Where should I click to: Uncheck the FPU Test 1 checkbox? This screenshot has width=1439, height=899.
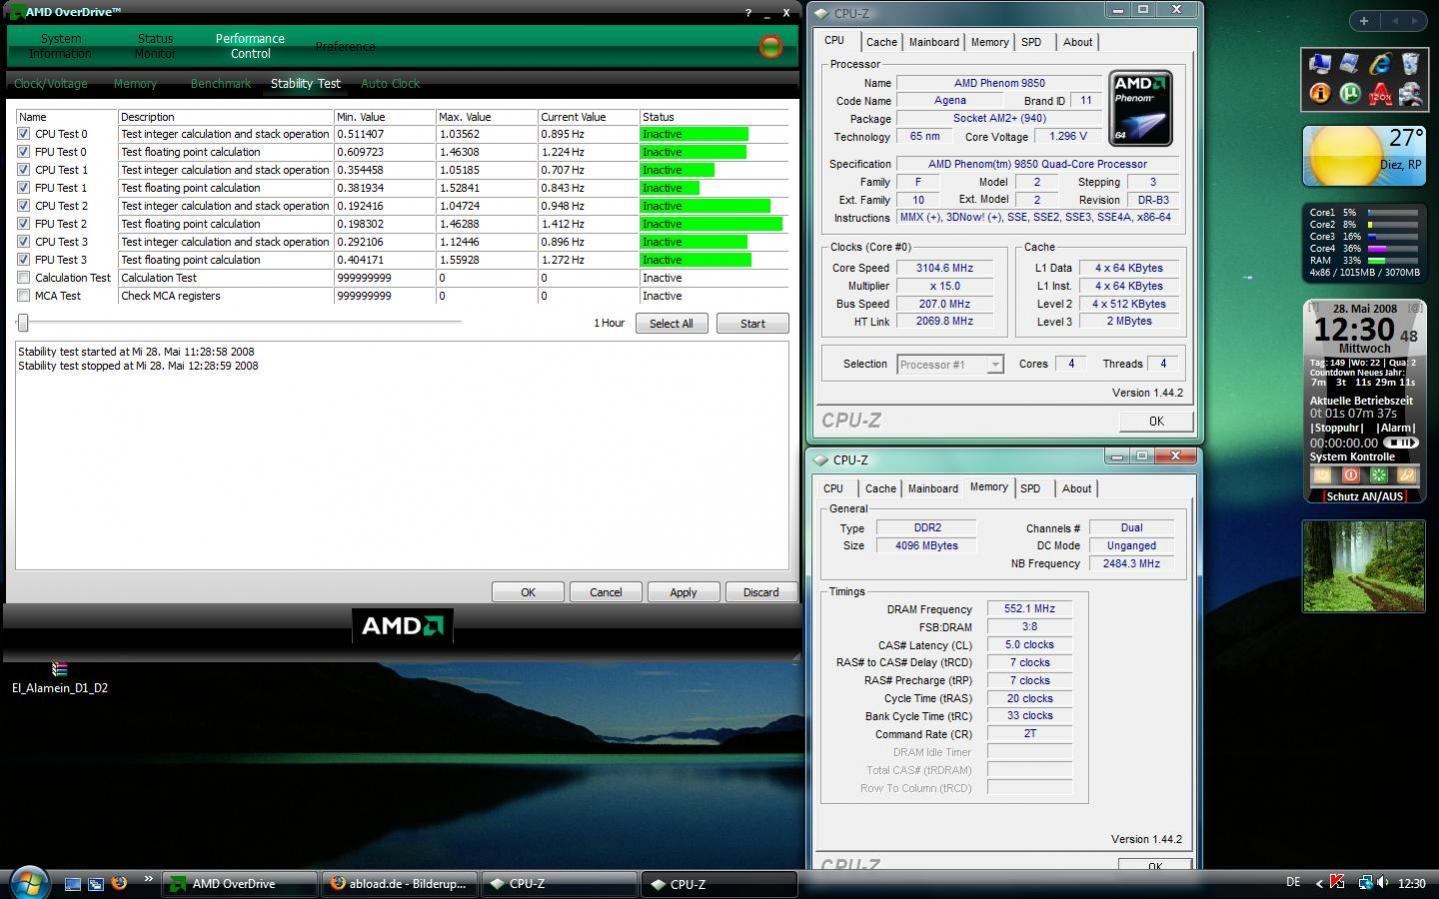point(23,188)
